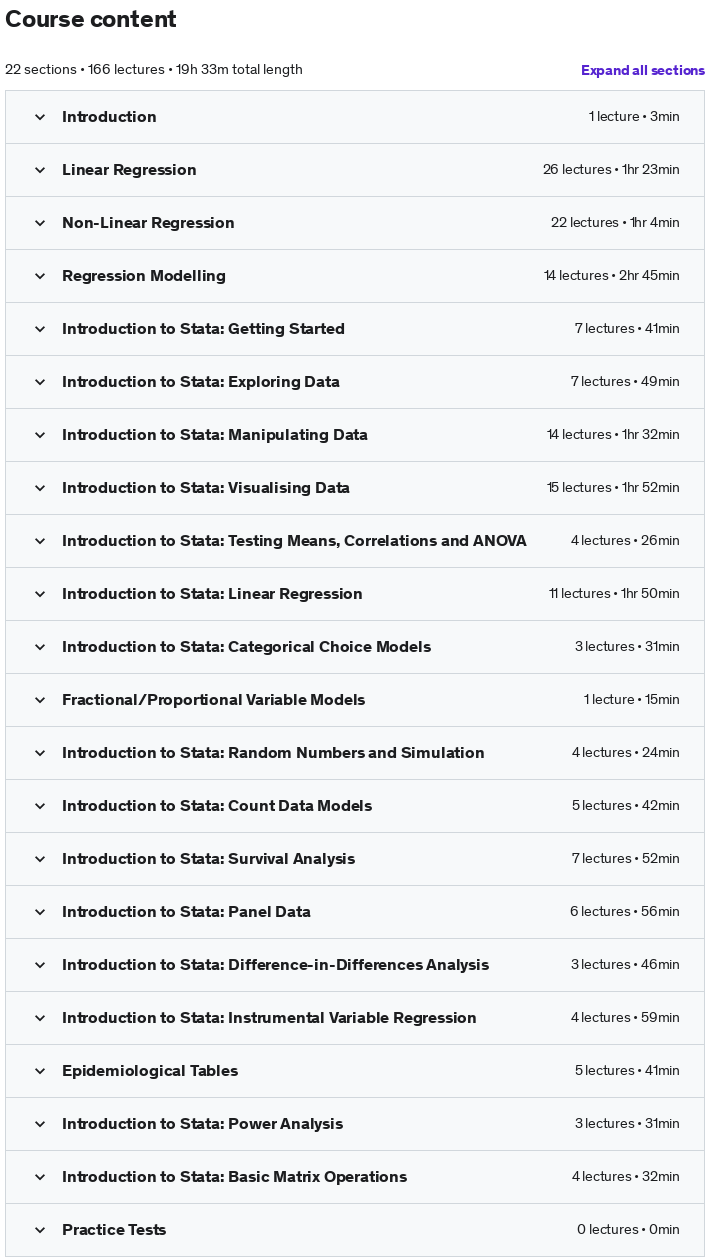Viewport: 705px width, 1257px height.
Task: Click the chevron beside Fractional/Proportional Variable Models
Action: tap(40, 700)
